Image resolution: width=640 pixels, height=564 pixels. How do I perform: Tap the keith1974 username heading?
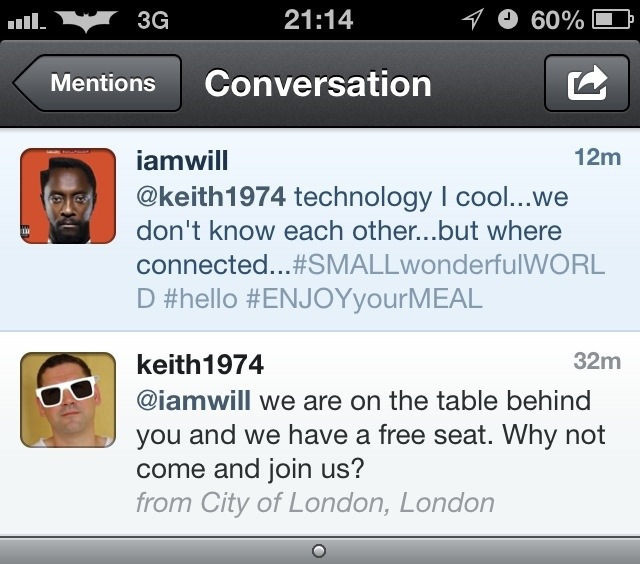click(x=200, y=364)
